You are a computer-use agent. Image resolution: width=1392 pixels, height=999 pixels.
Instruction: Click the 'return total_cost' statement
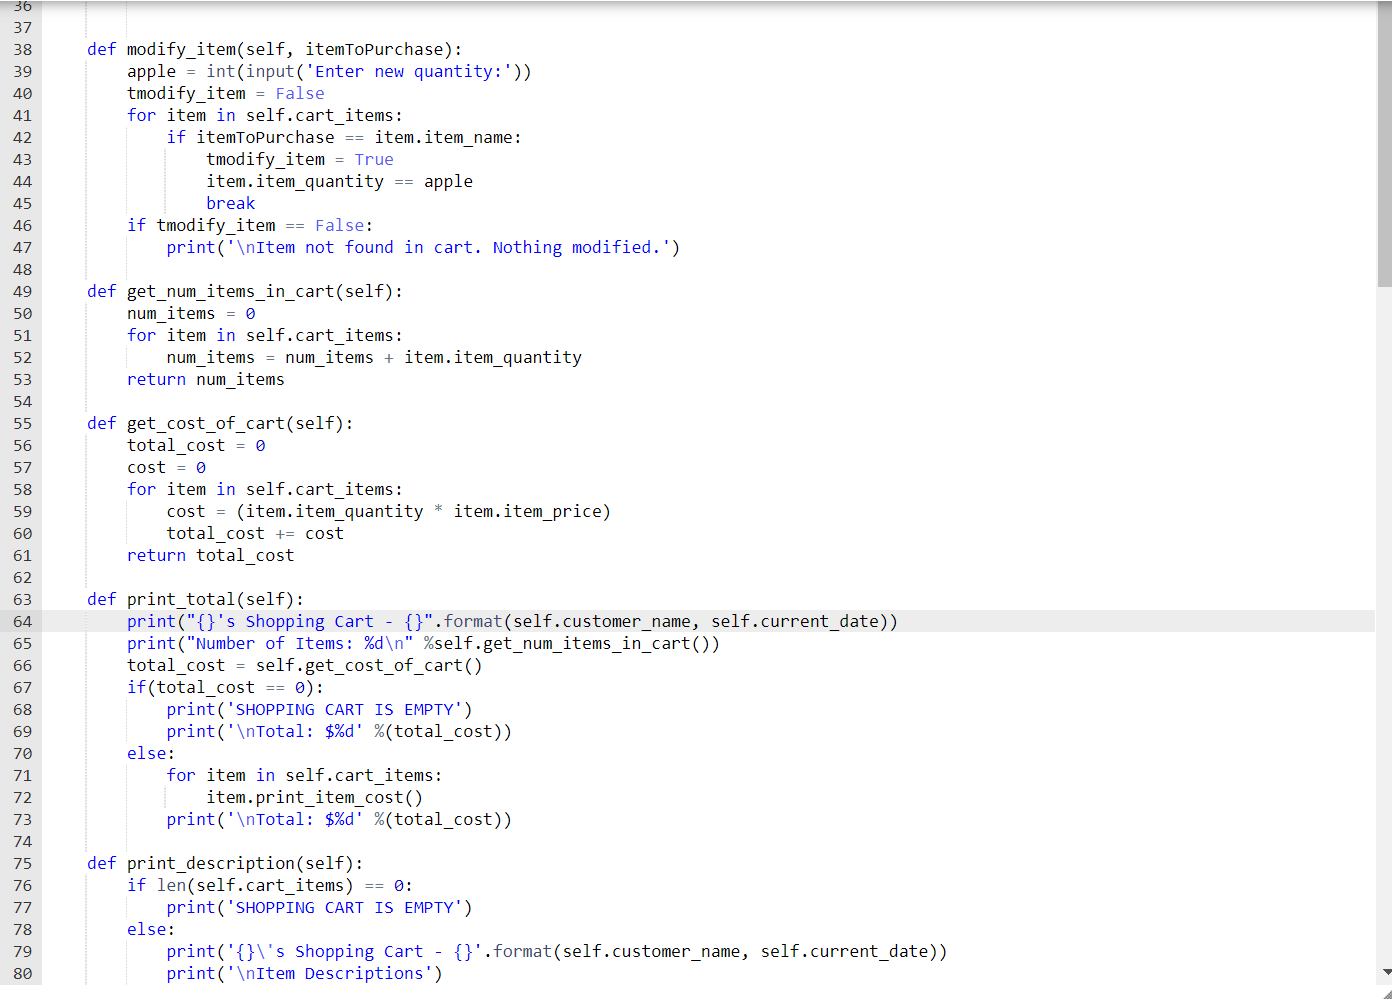(211, 555)
